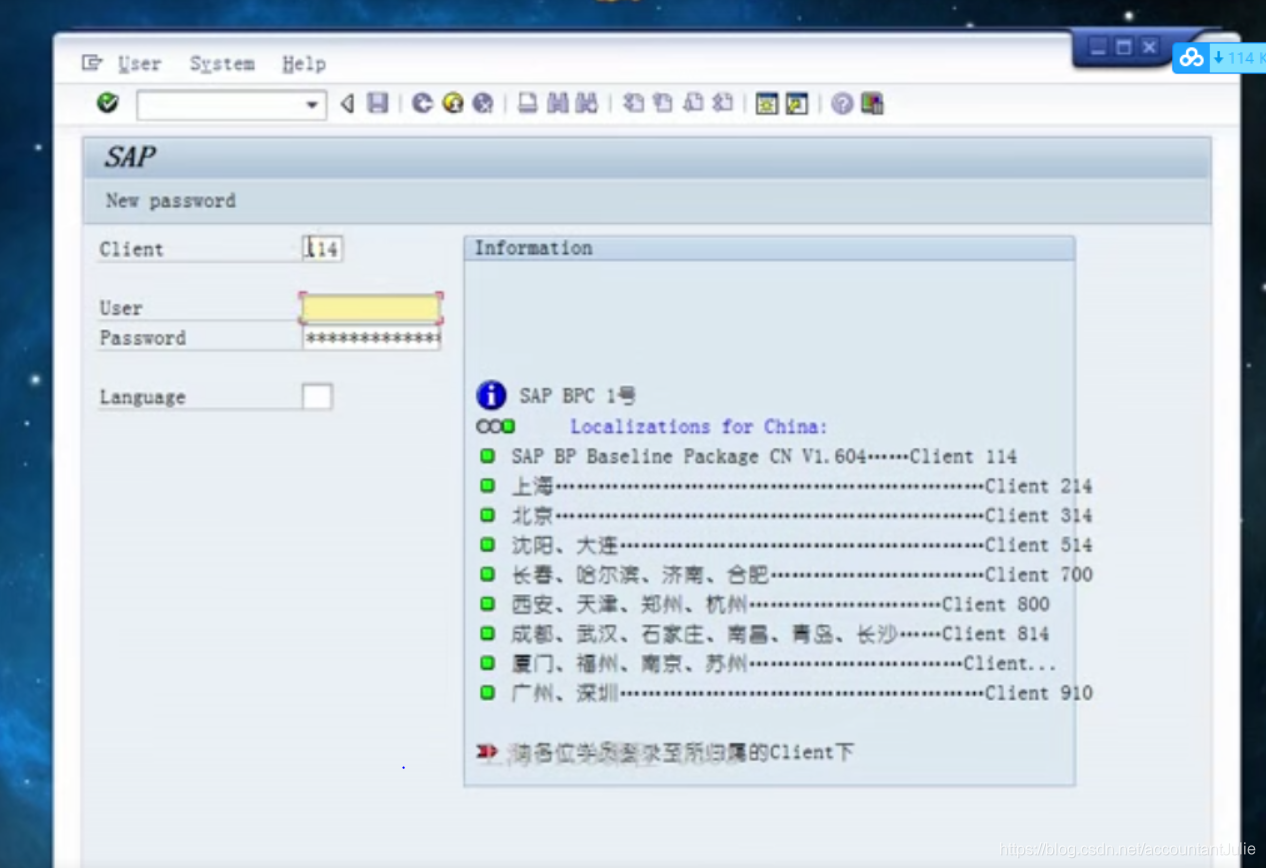Open the command field dropdown arrow
The width and height of the screenshot is (1266, 868).
click(310, 105)
